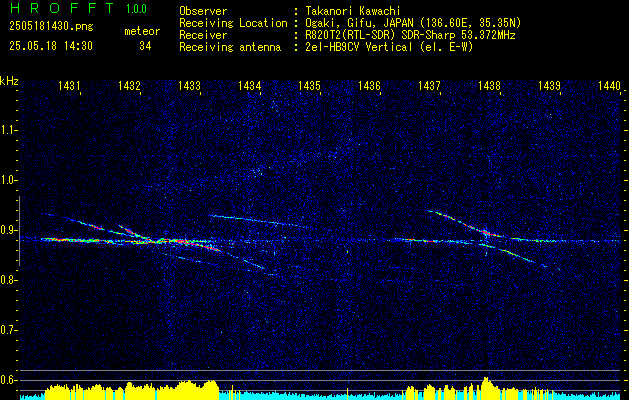Click the R820T2(RTL-SDR) receiver description
Screen dimensions: 629x400
pyautogui.click(x=409, y=35)
